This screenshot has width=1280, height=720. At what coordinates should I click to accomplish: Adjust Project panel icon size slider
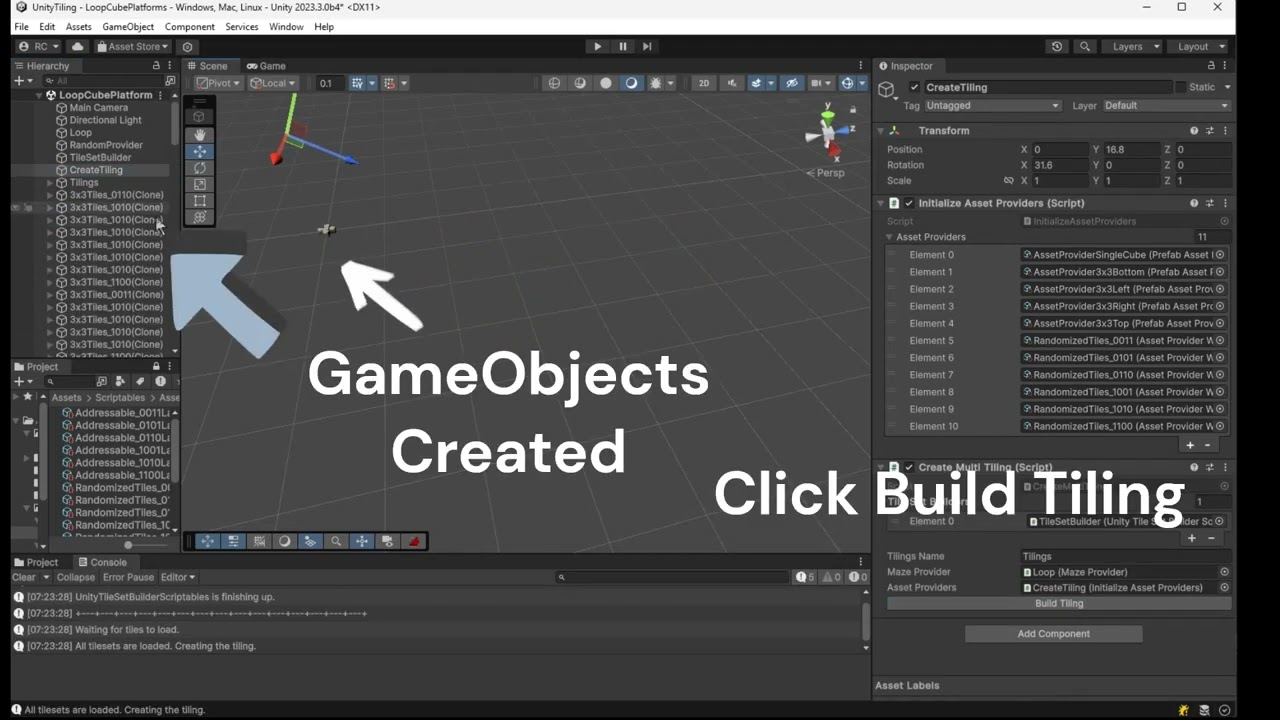pos(127,546)
